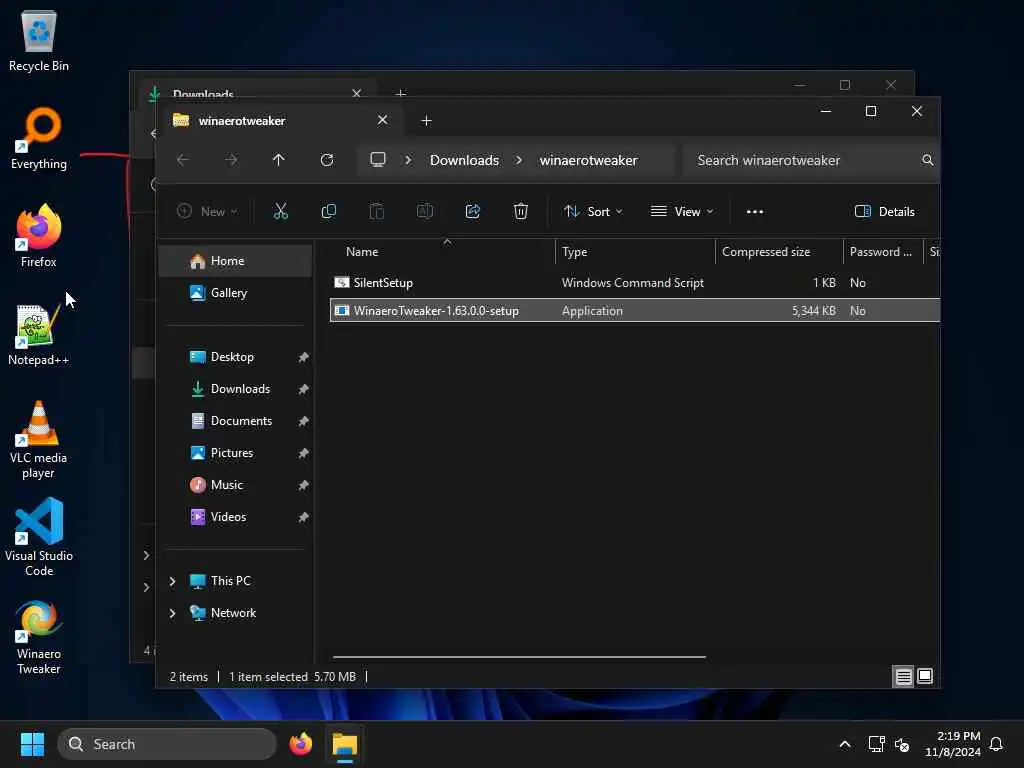Click the This PC monitor icon in address bar

377,160
